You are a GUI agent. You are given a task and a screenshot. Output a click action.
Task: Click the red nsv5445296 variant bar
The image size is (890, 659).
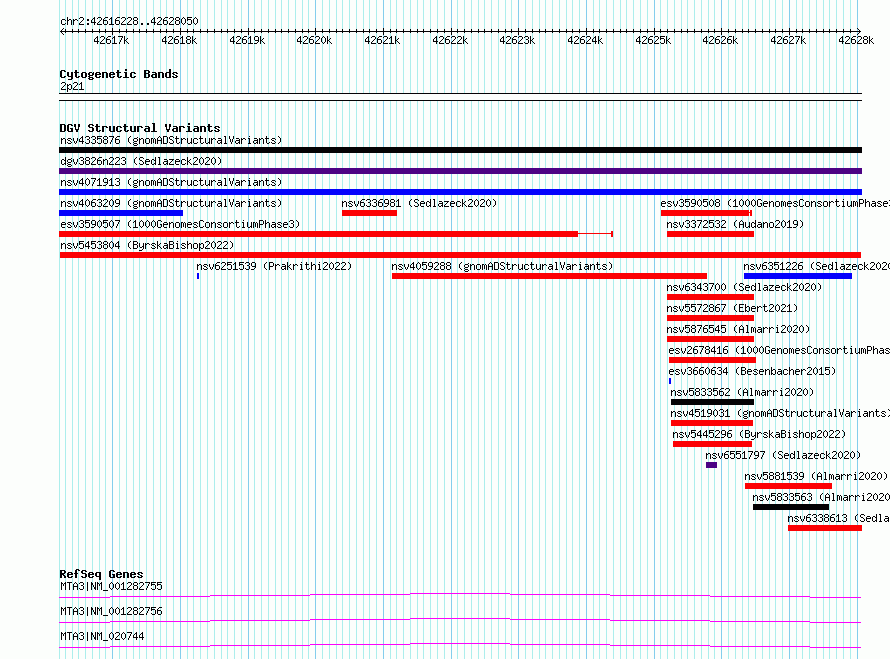712,444
